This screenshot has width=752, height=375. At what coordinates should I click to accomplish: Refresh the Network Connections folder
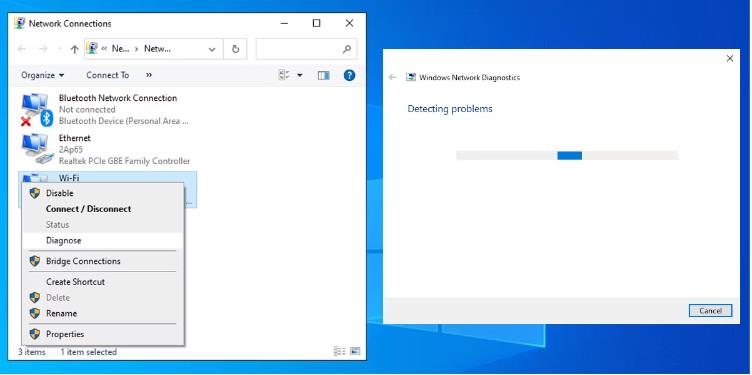(x=235, y=49)
